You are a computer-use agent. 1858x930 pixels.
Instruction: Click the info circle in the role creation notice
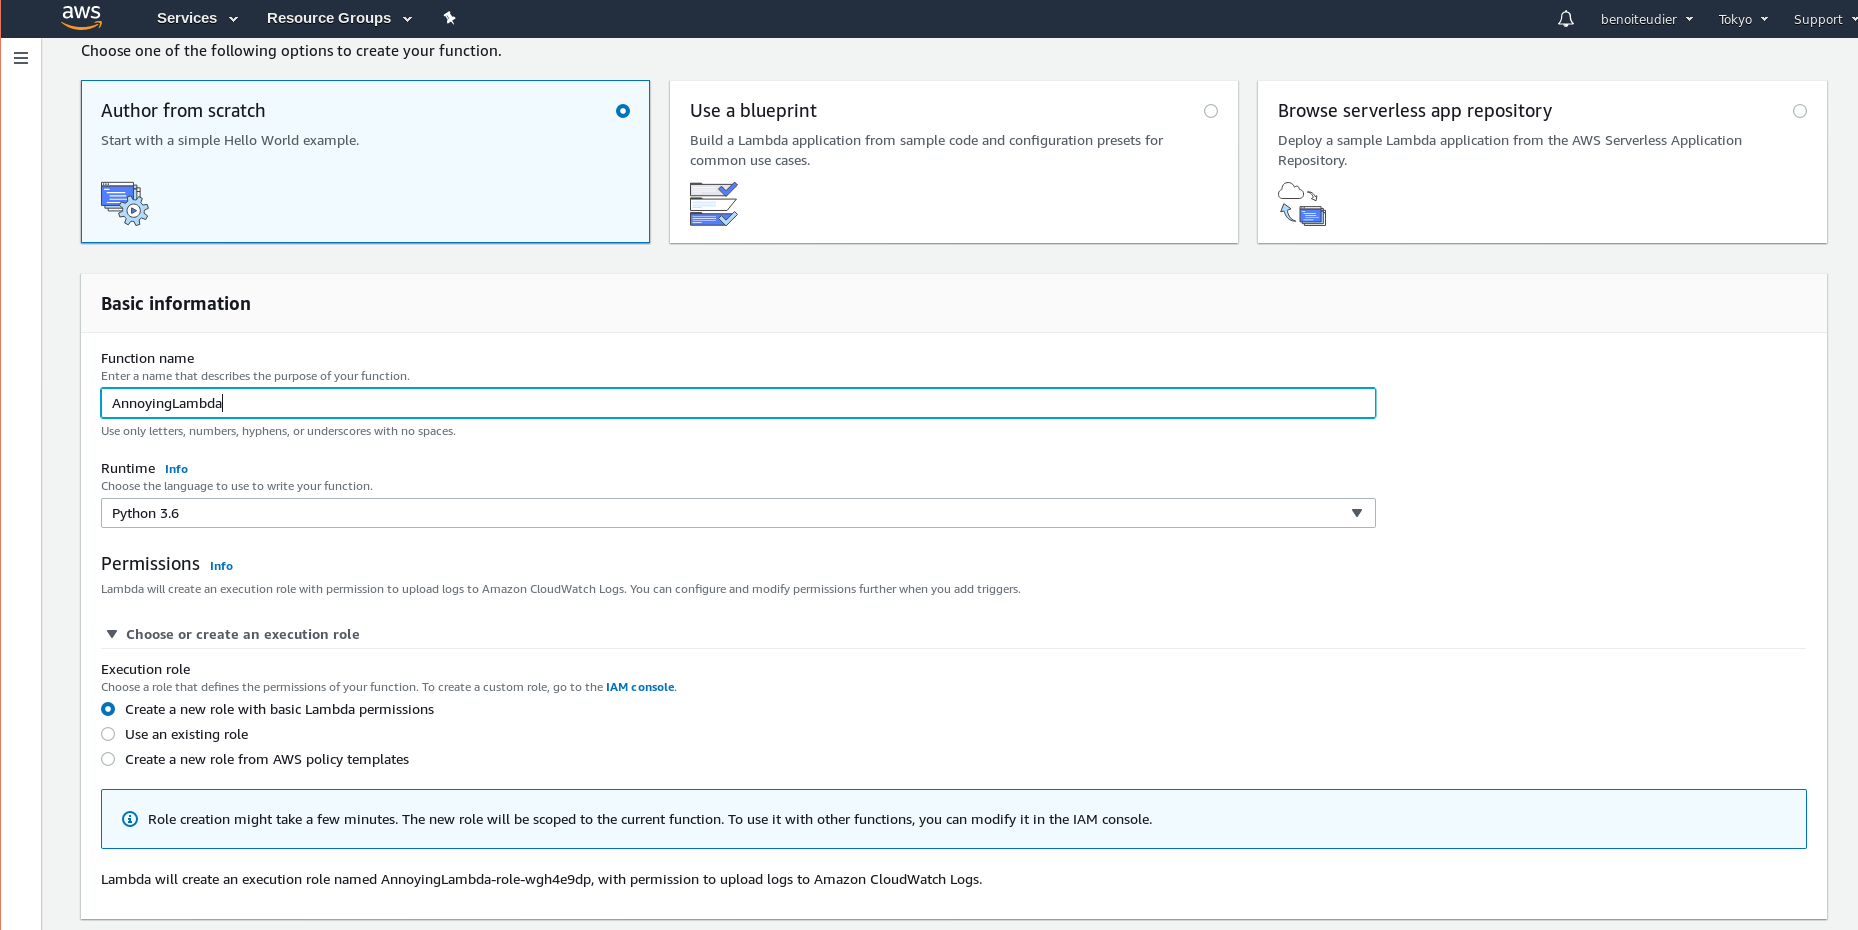tap(130, 819)
